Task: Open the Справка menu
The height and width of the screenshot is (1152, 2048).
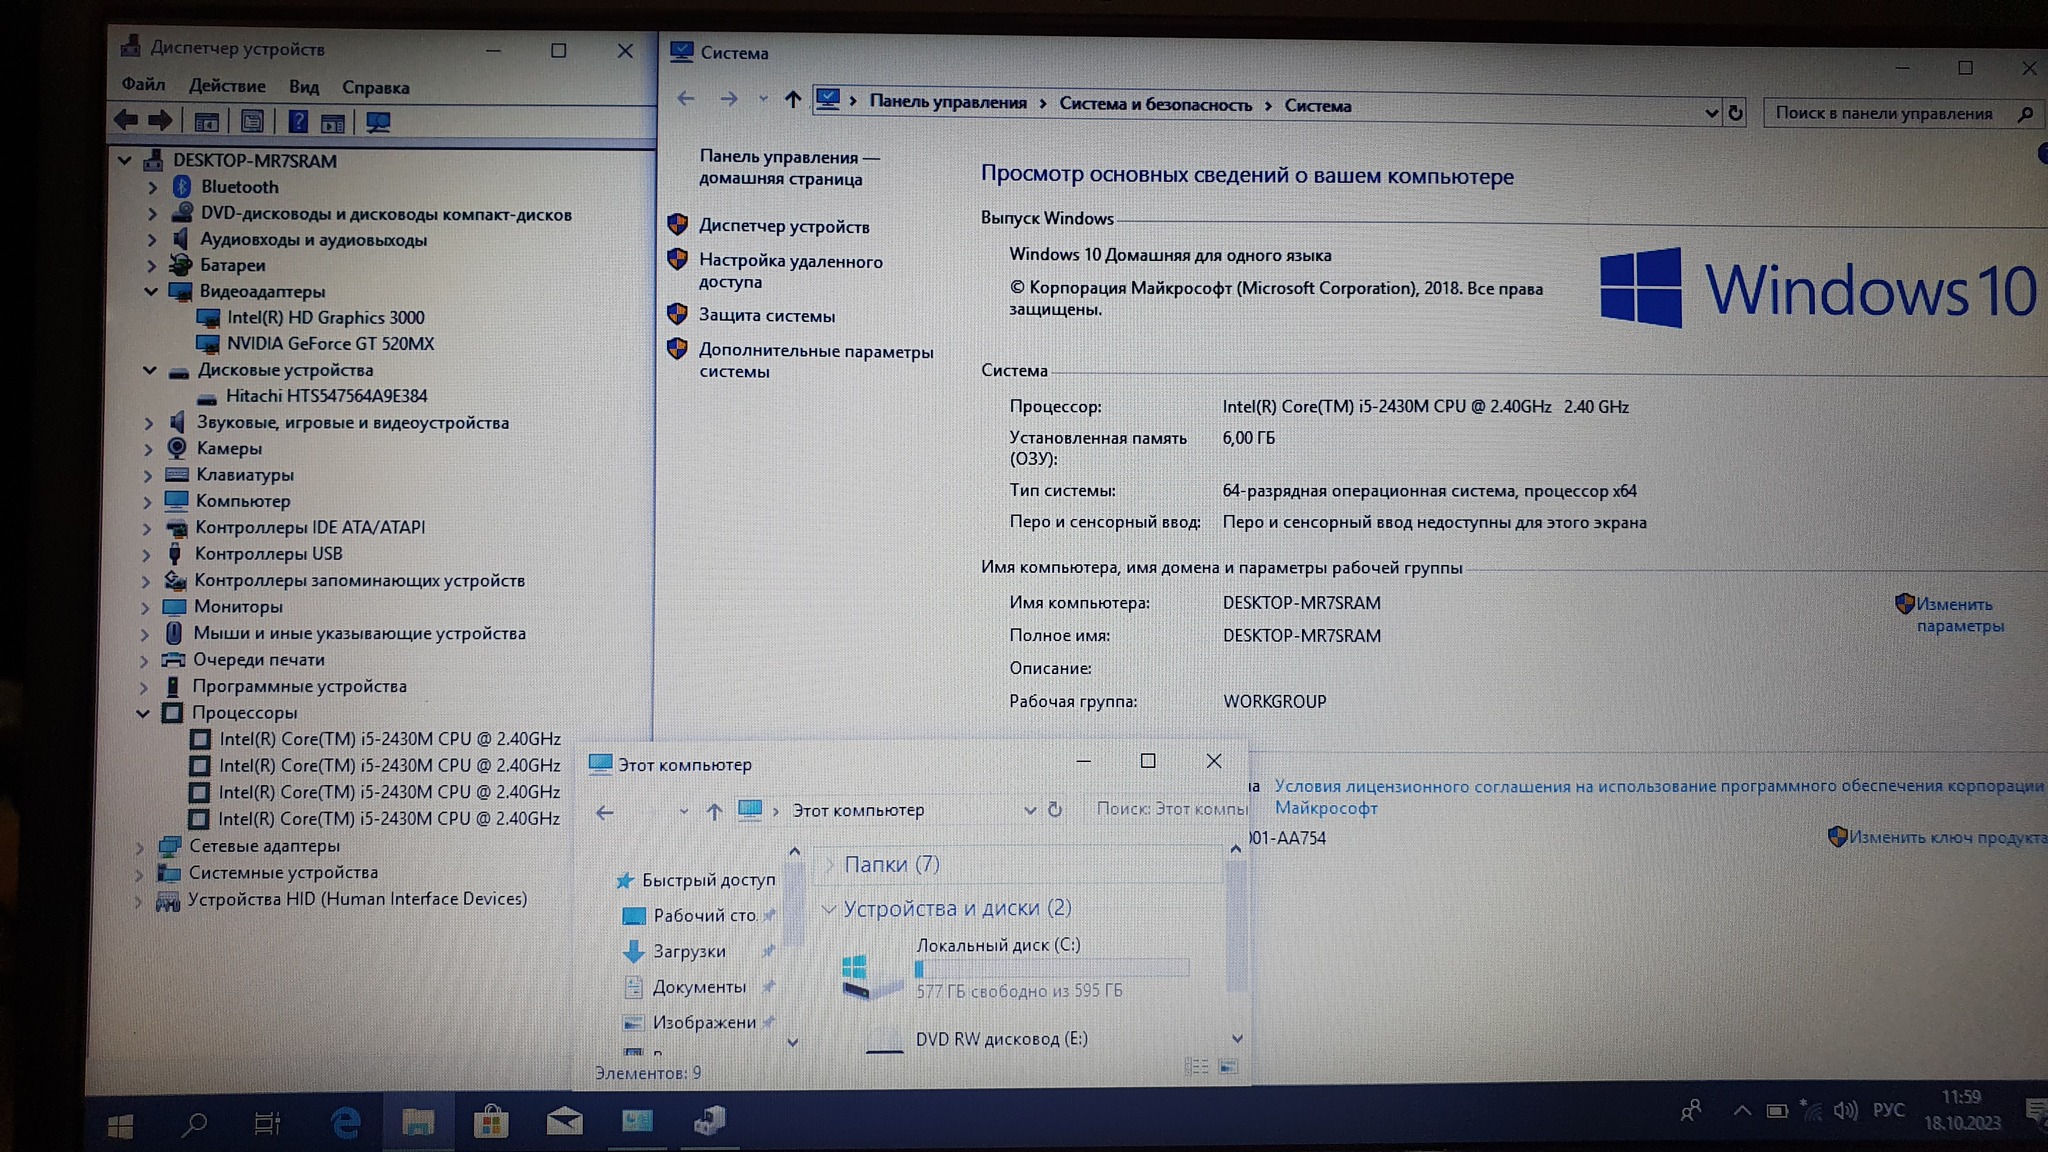Action: 375,87
